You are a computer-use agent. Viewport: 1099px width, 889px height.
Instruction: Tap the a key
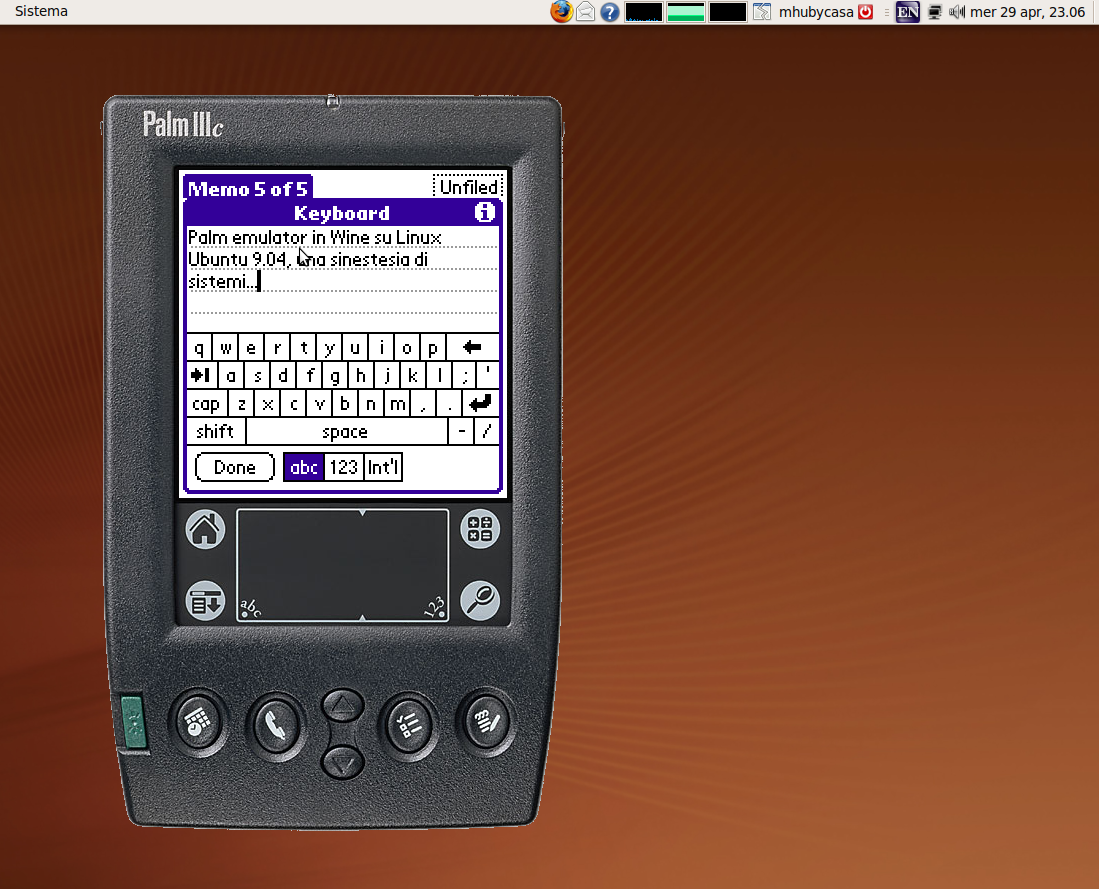pos(231,375)
